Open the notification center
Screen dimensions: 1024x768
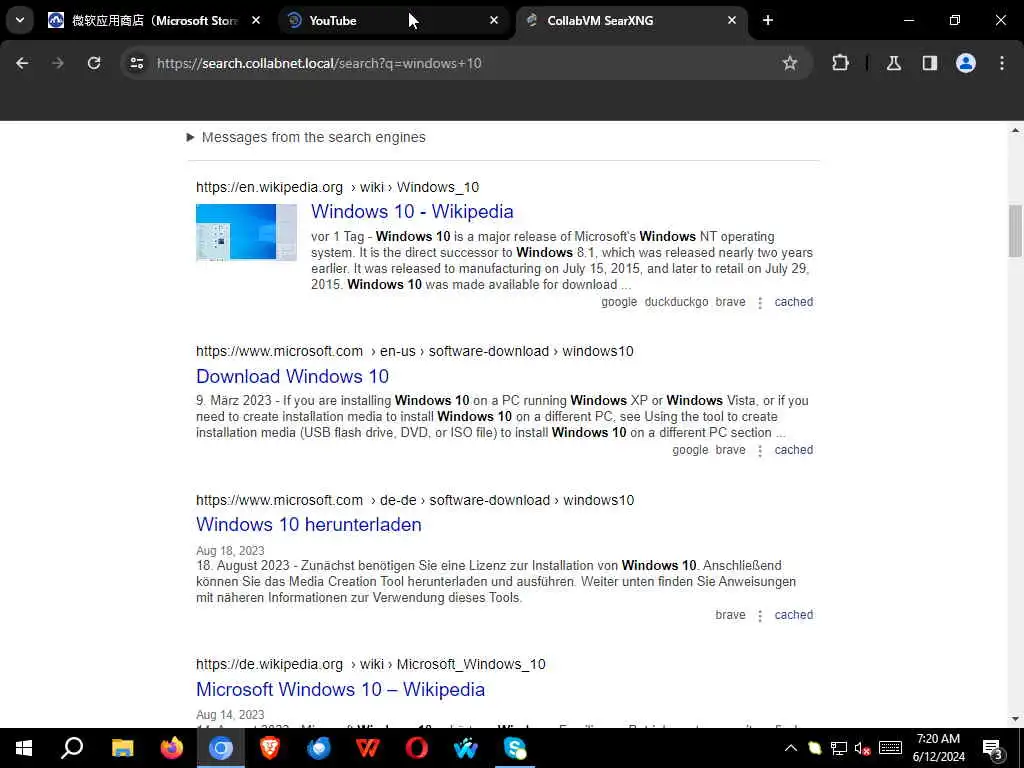tap(993, 748)
